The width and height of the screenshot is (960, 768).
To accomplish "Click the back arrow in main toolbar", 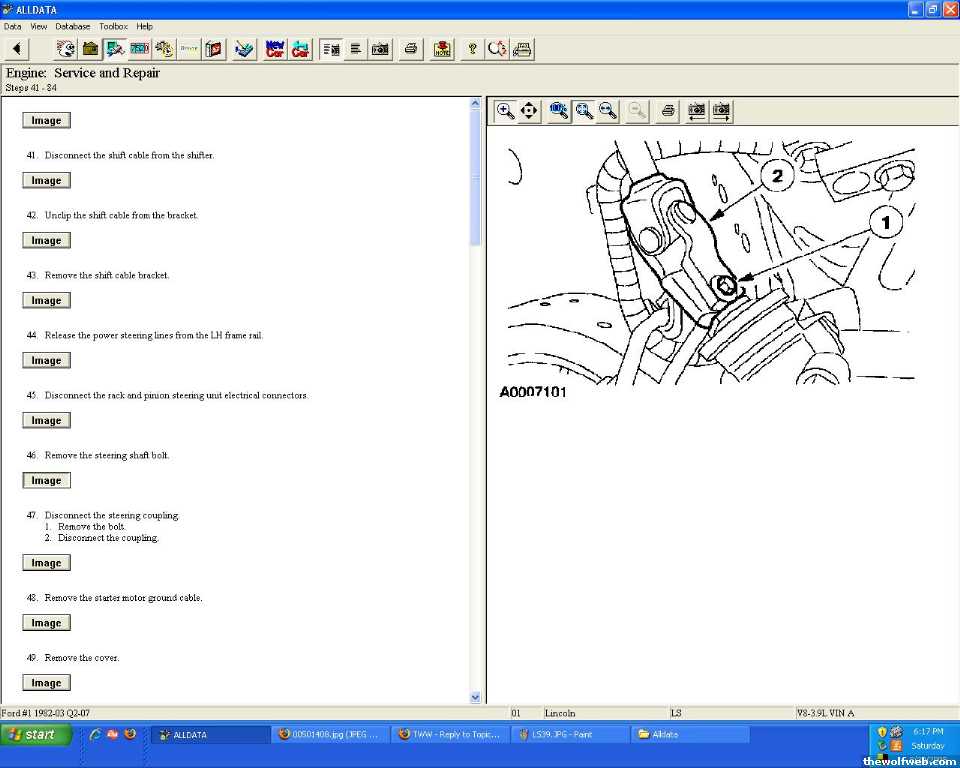I will 17,49.
